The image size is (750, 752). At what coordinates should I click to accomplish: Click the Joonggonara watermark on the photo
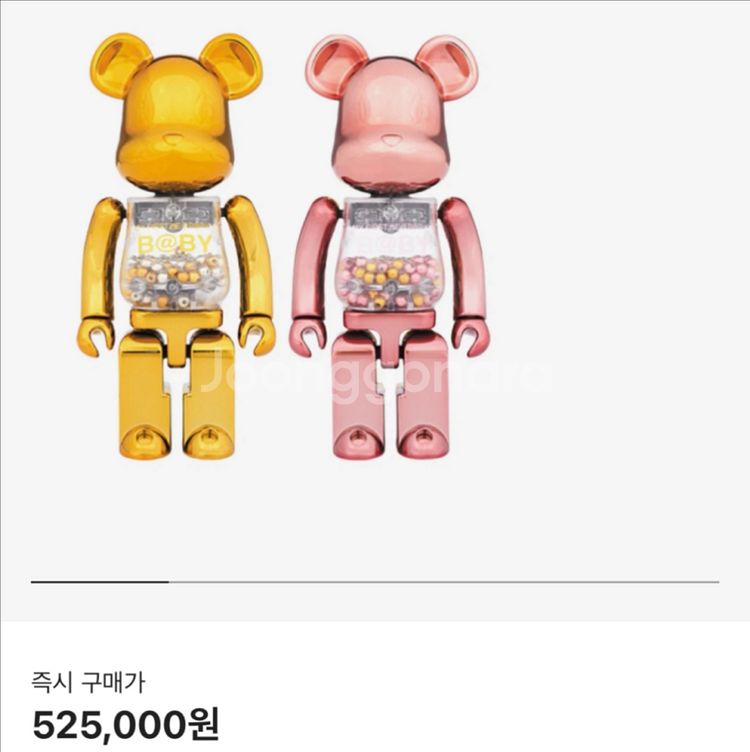(x=375, y=374)
